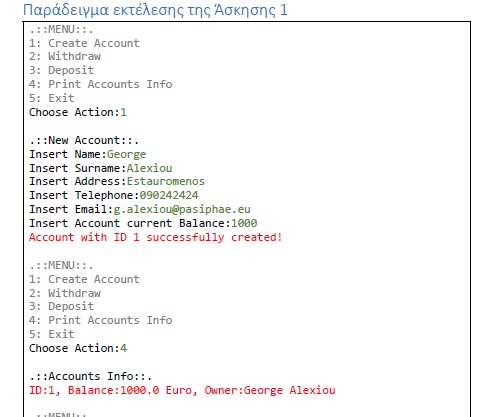The height and width of the screenshot is (417, 496).
Task: Click the 'Insert Name:George' line
Action: 88,154
